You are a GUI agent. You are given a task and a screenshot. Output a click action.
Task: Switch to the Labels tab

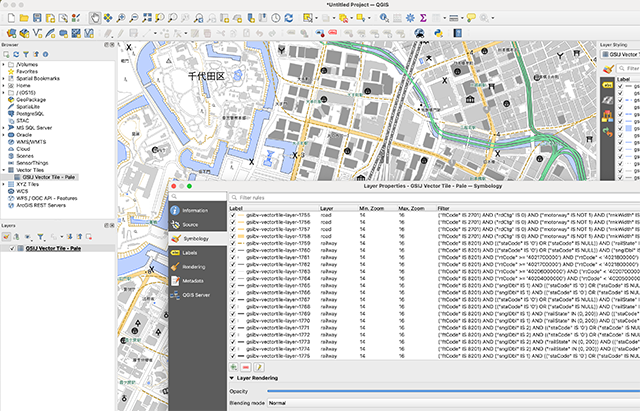click(x=198, y=253)
